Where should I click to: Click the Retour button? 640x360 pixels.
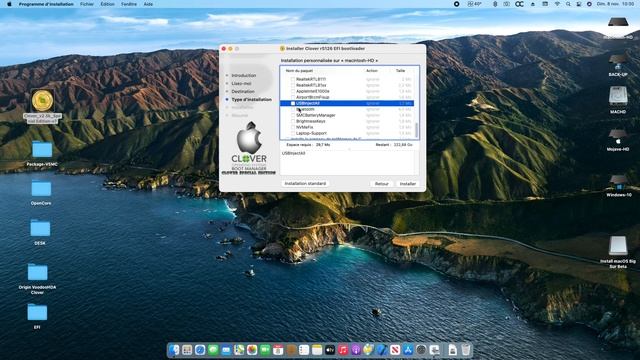382,184
